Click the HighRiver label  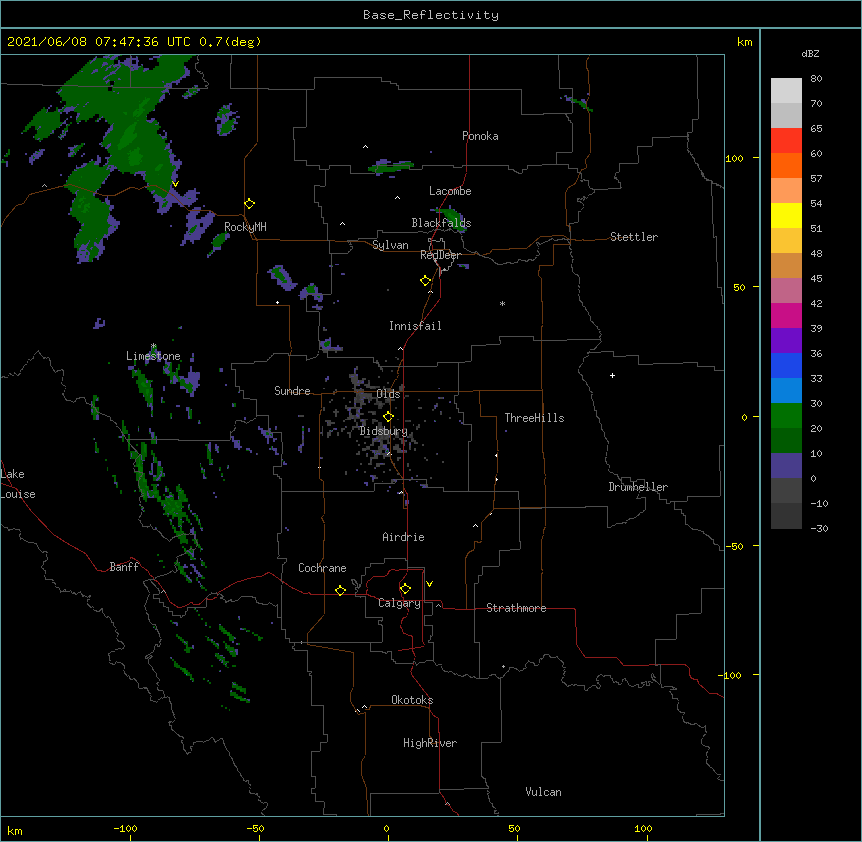[430, 743]
